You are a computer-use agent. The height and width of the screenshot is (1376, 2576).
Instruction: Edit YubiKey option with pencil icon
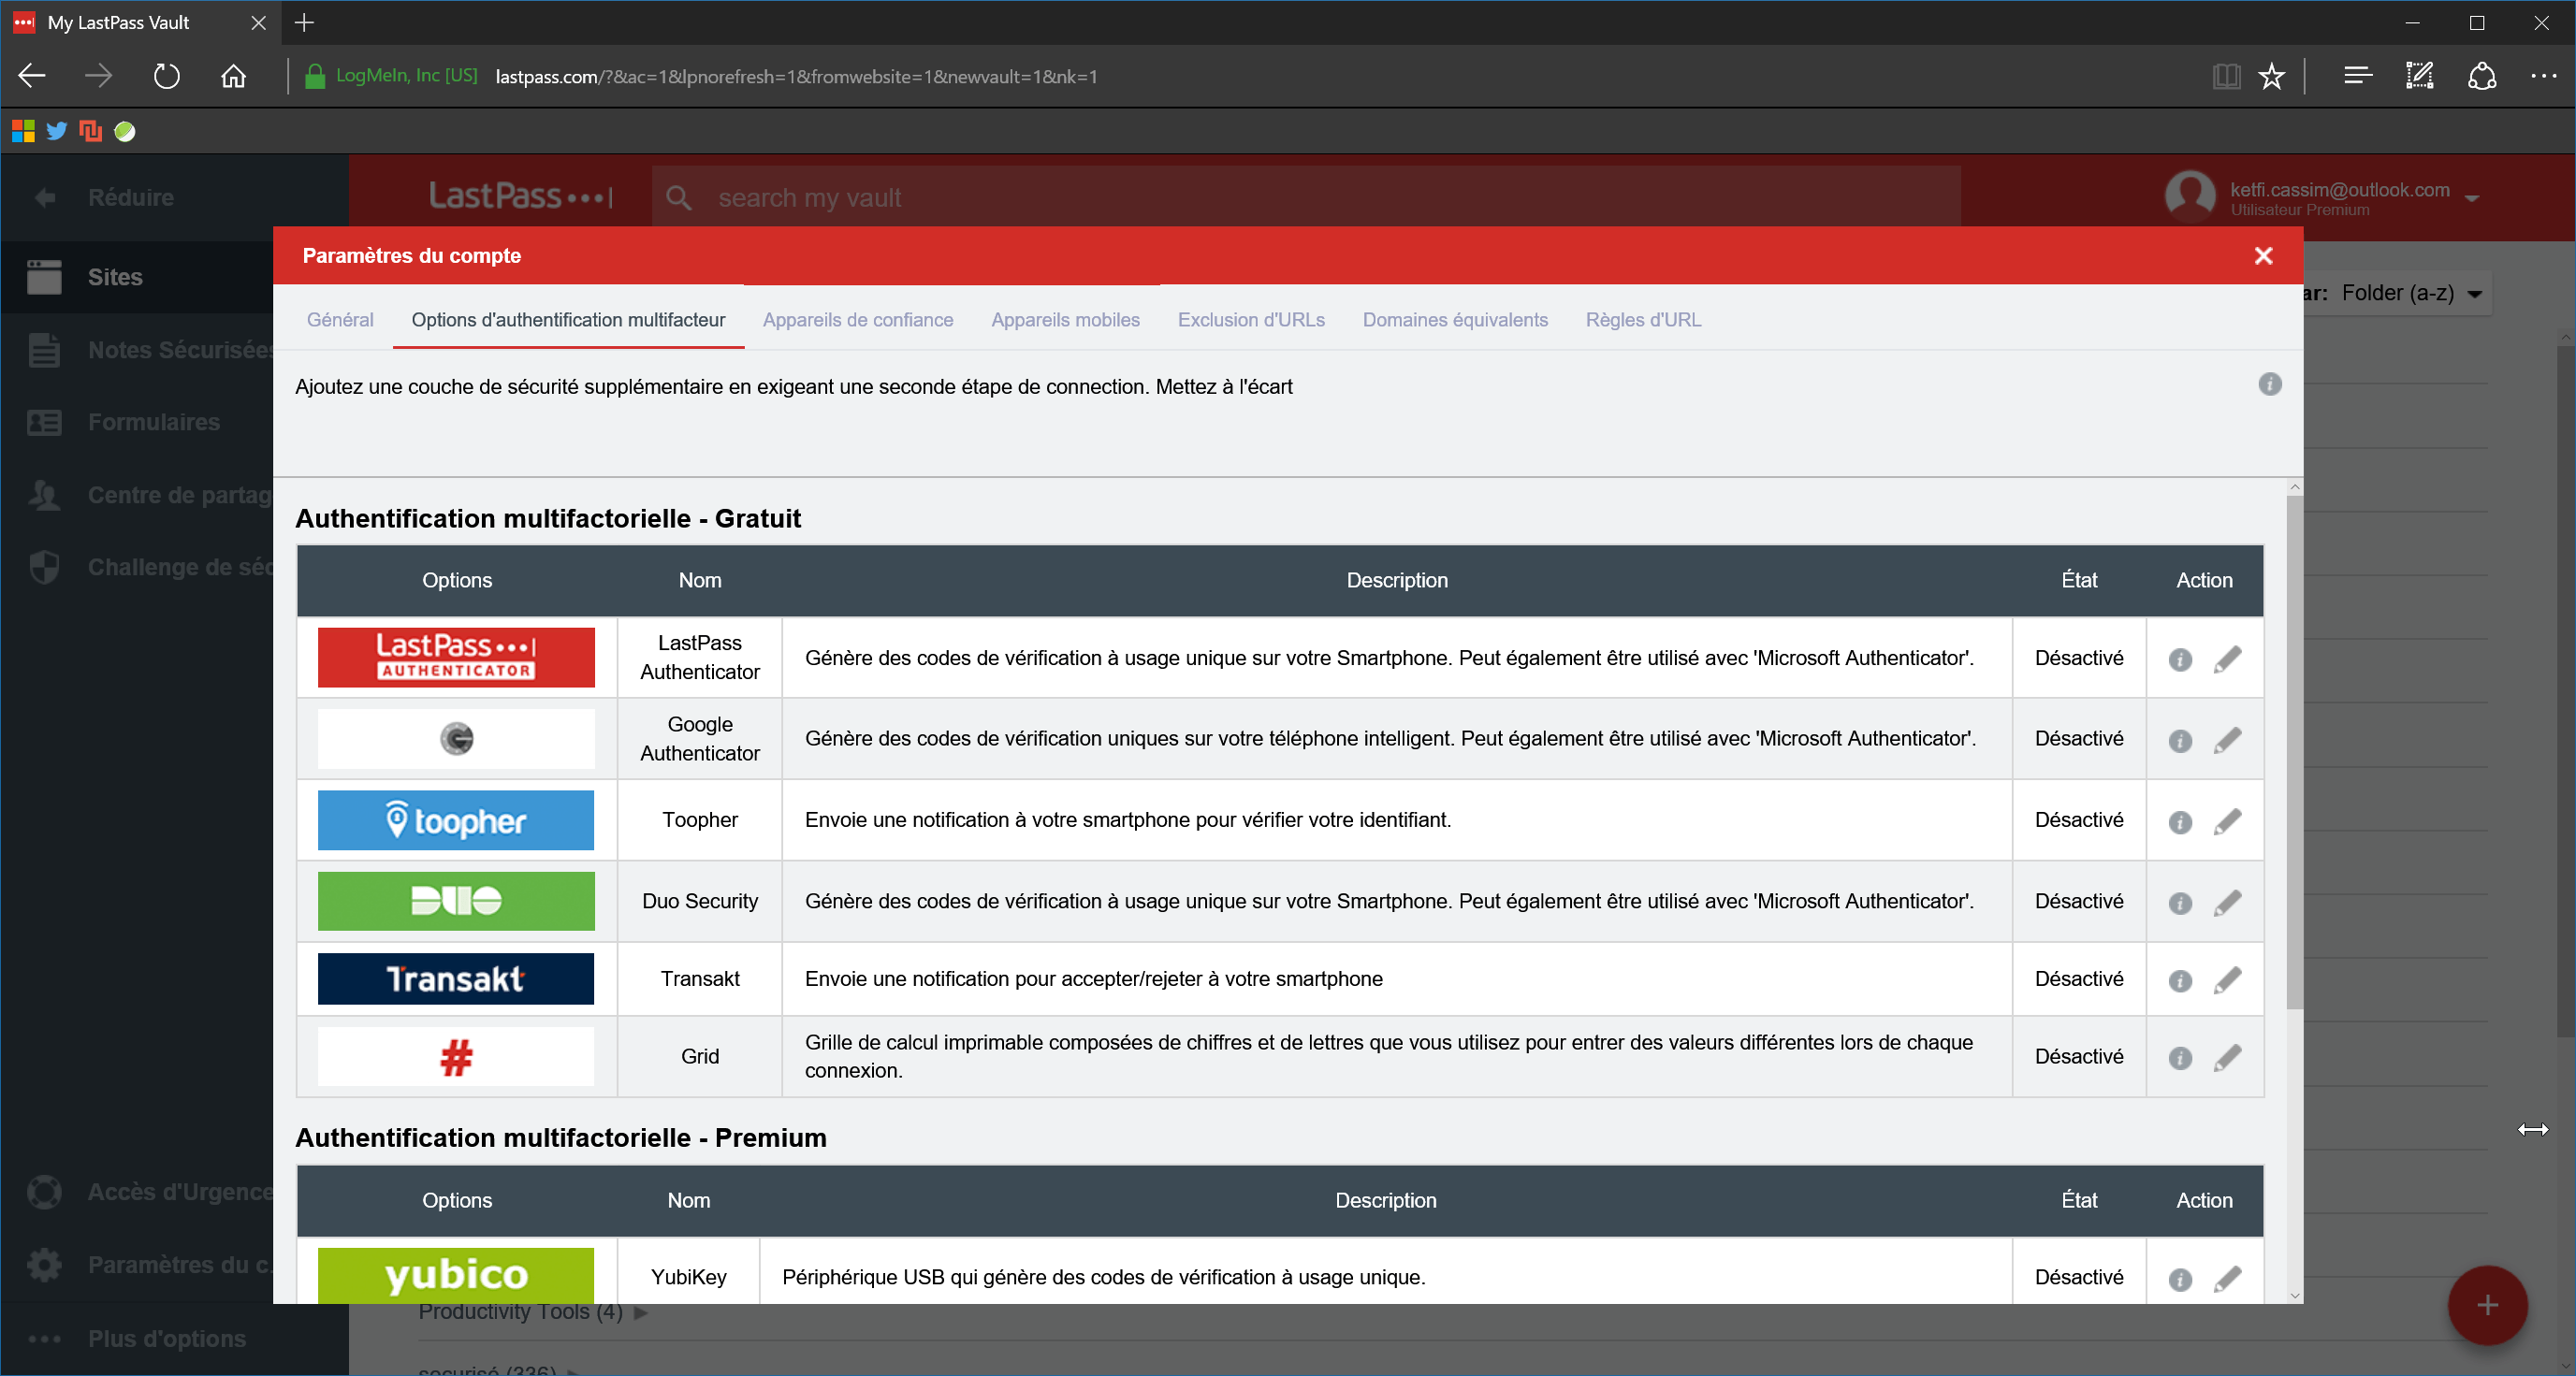(x=2227, y=1279)
